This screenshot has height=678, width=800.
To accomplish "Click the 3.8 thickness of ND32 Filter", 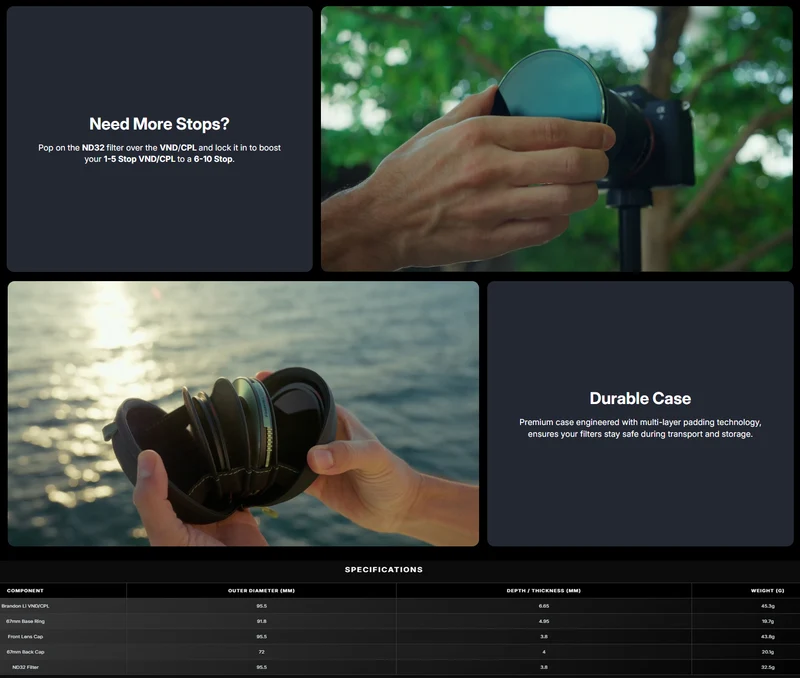I will (543, 667).
